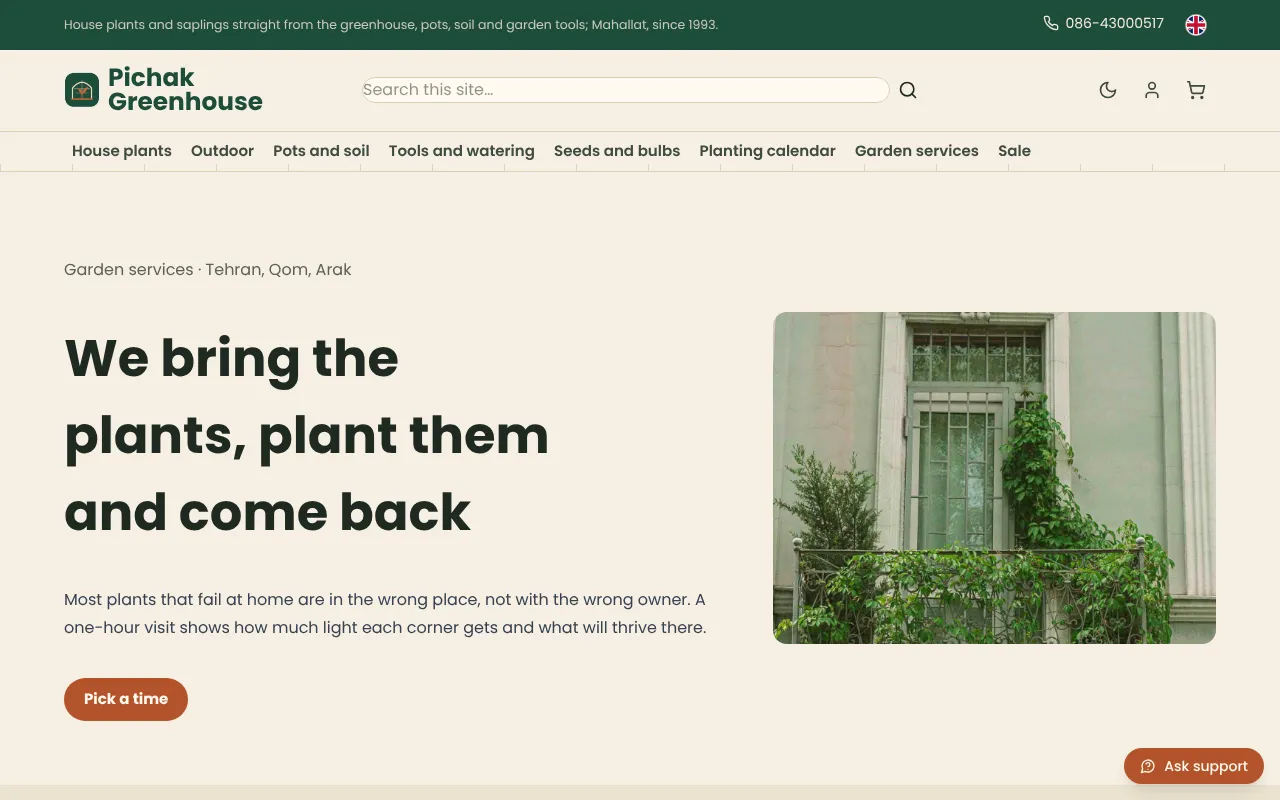
Task: Open the user account icon
Action: (1152, 90)
